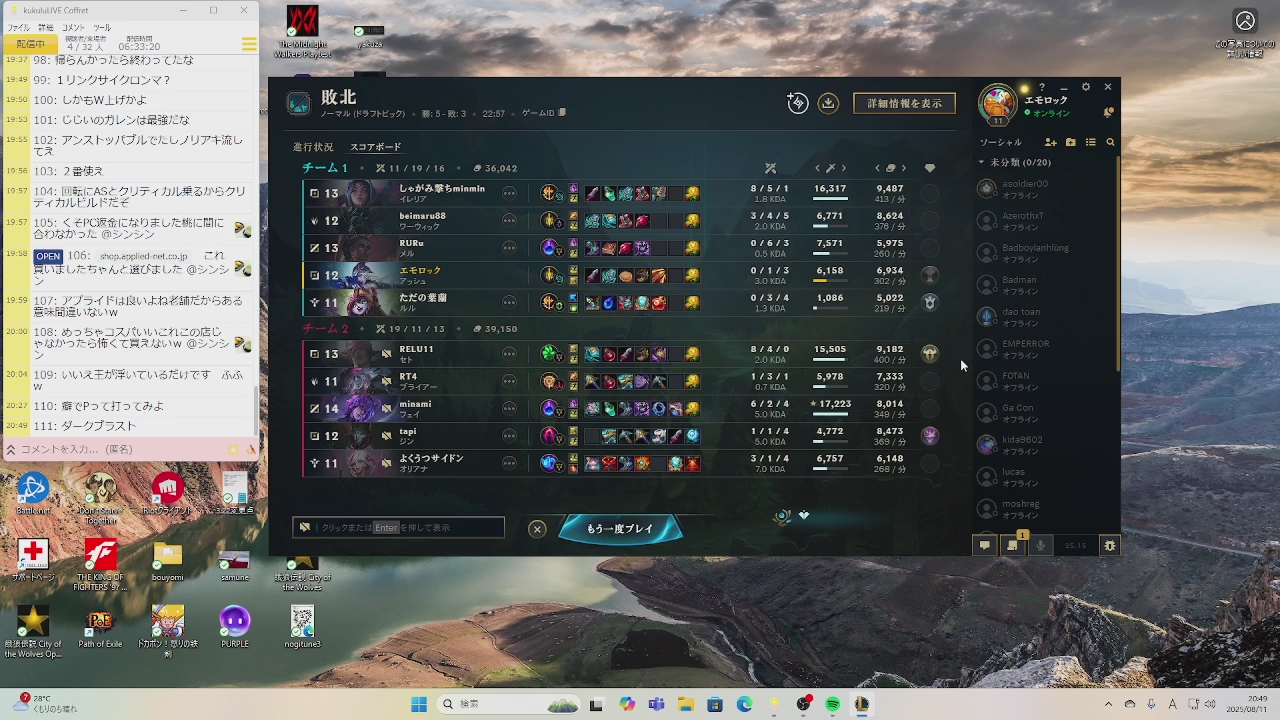This screenshot has height=720, width=1280.
Task: Open the chat bubble icon at bottom right
Action: pyautogui.click(x=985, y=545)
